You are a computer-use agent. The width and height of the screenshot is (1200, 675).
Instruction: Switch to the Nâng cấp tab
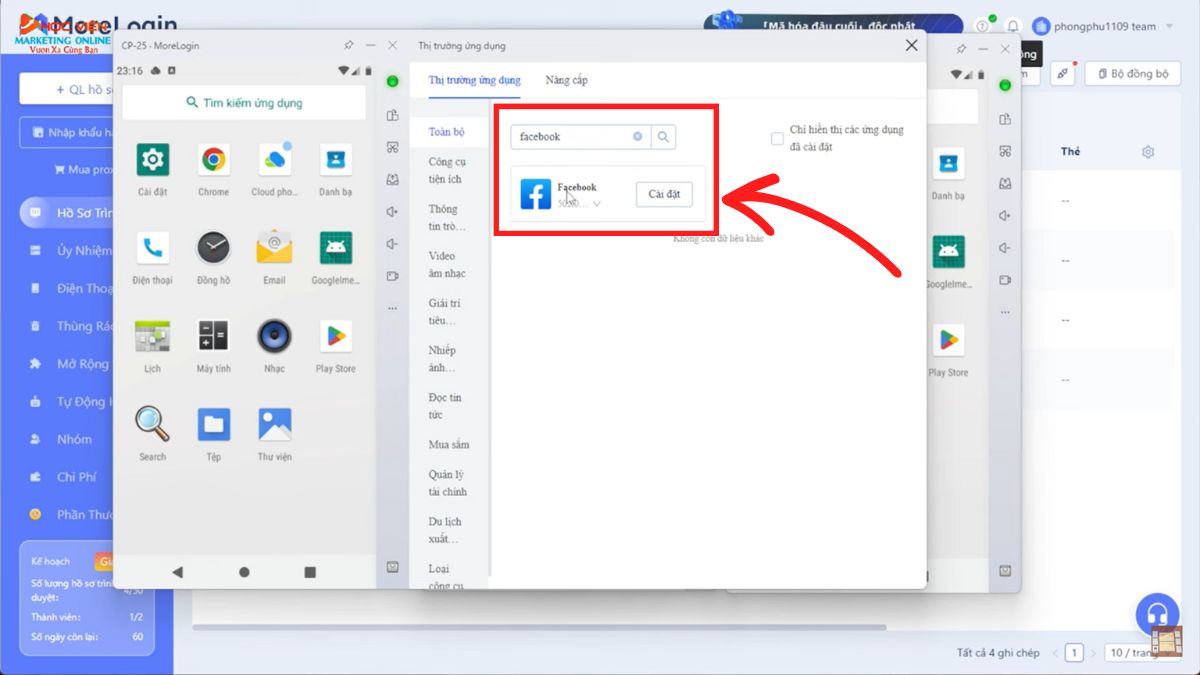click(567, 80)
